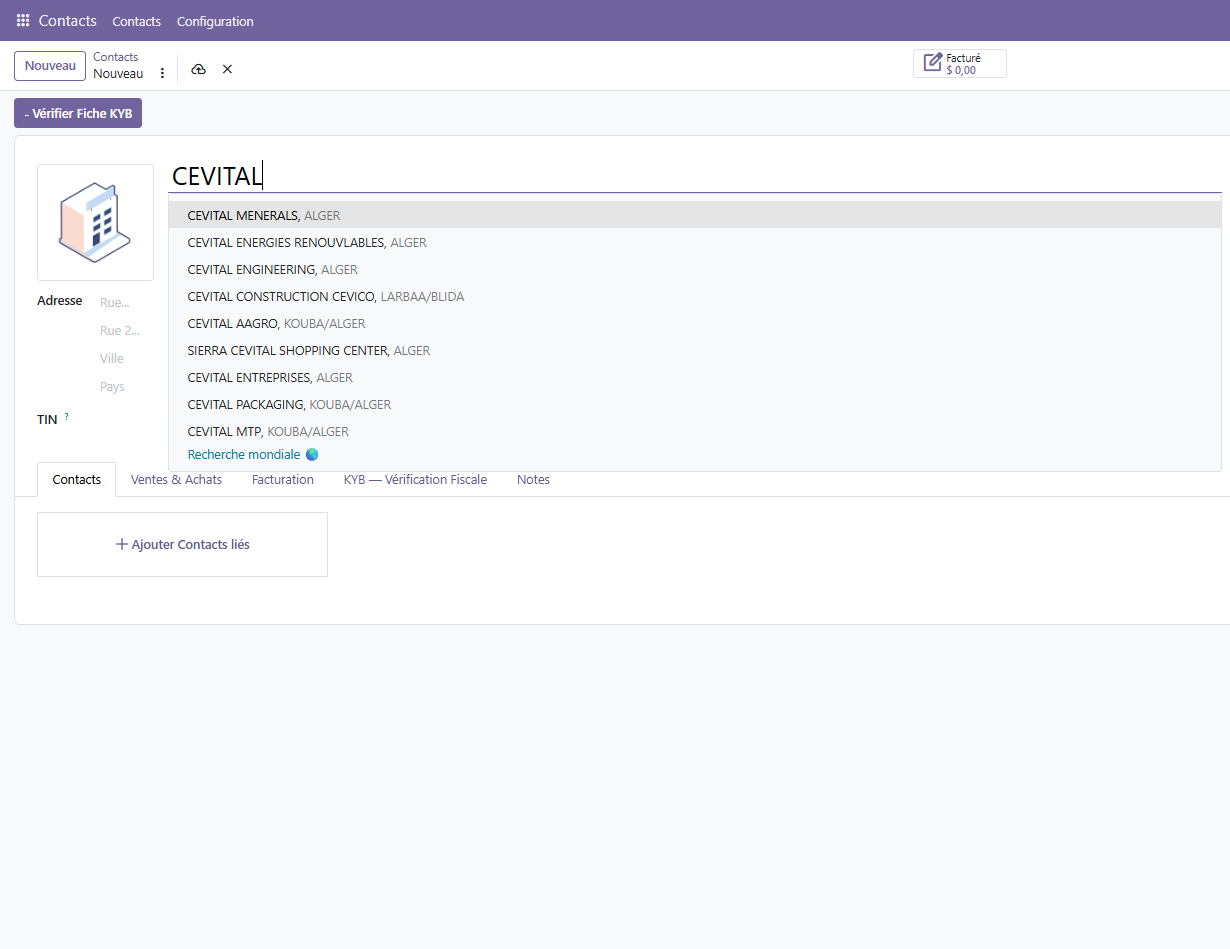Open the apps grid menu icon

(23, 20)
